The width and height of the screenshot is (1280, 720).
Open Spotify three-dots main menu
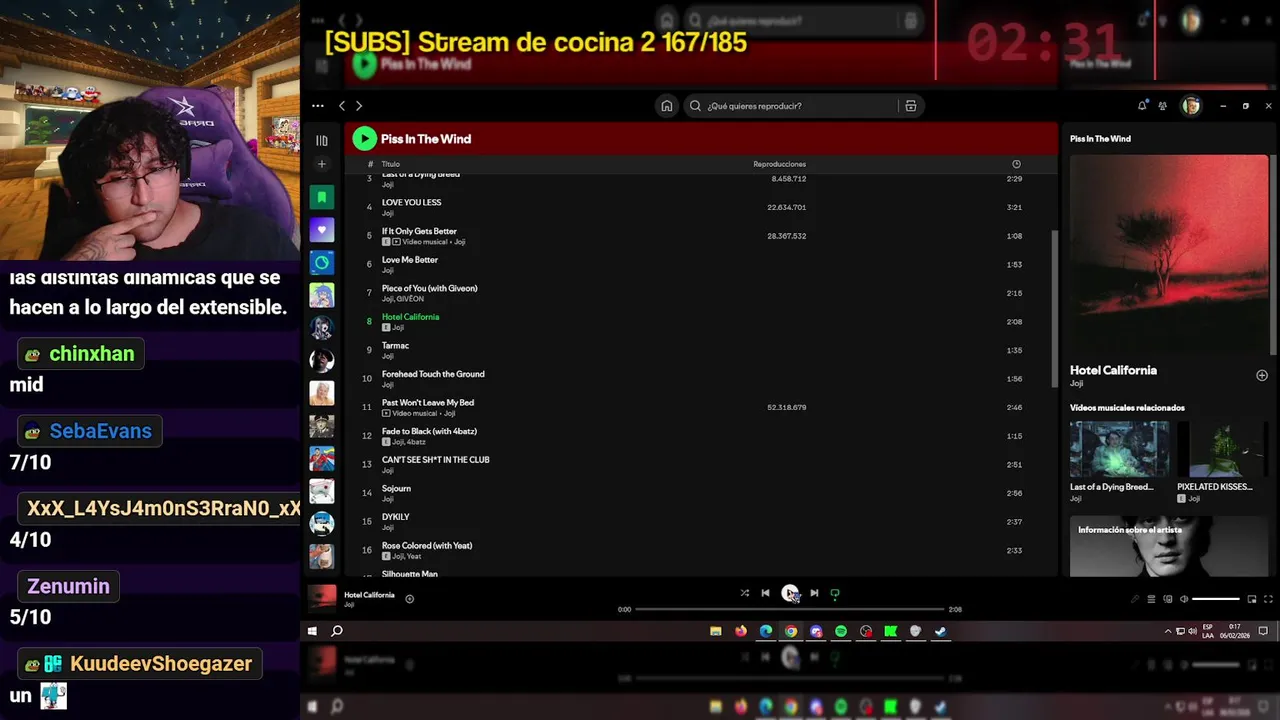pyautogui.click(x=318, y=106)
